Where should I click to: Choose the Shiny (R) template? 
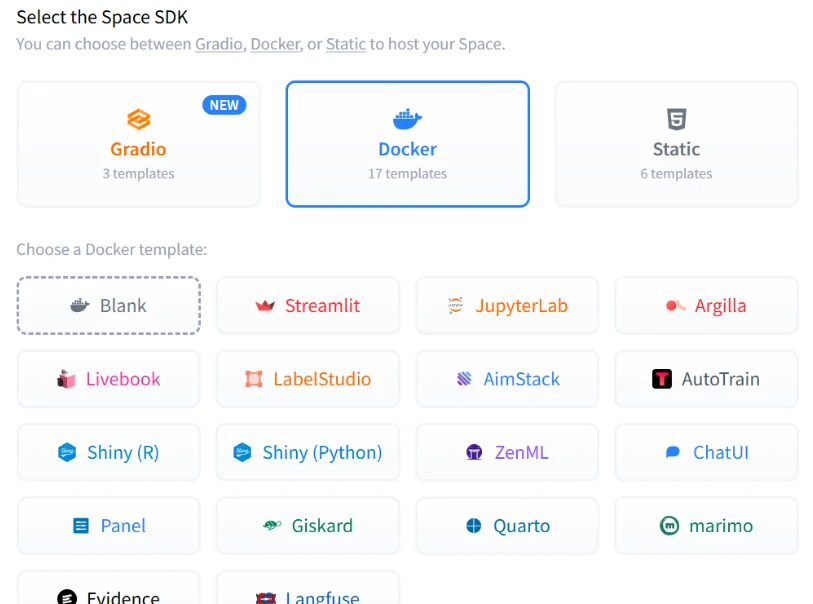[x=109, y=452]
